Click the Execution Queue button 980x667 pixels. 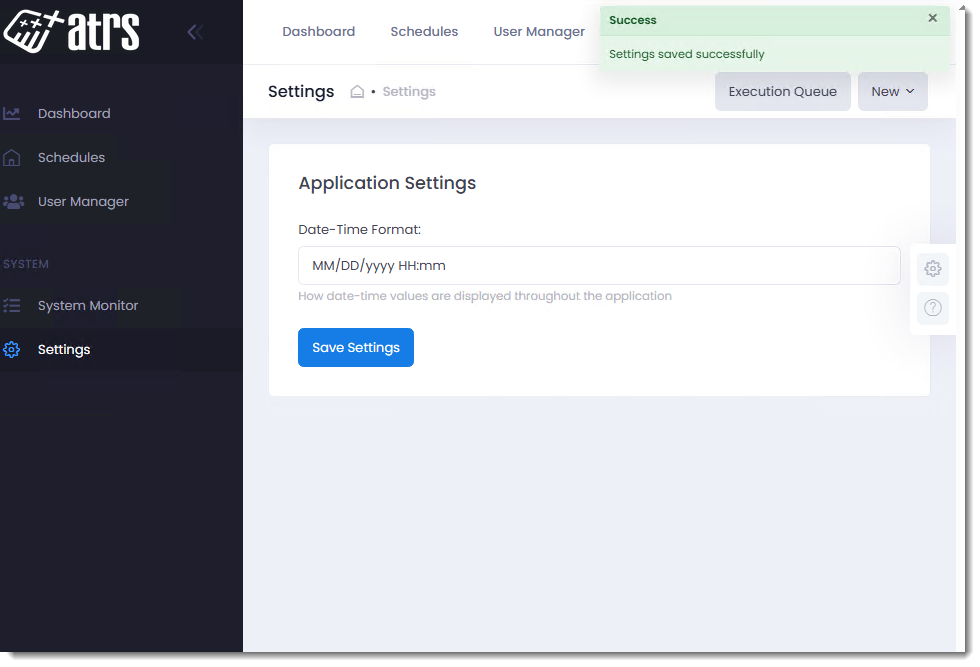point(782,92)
